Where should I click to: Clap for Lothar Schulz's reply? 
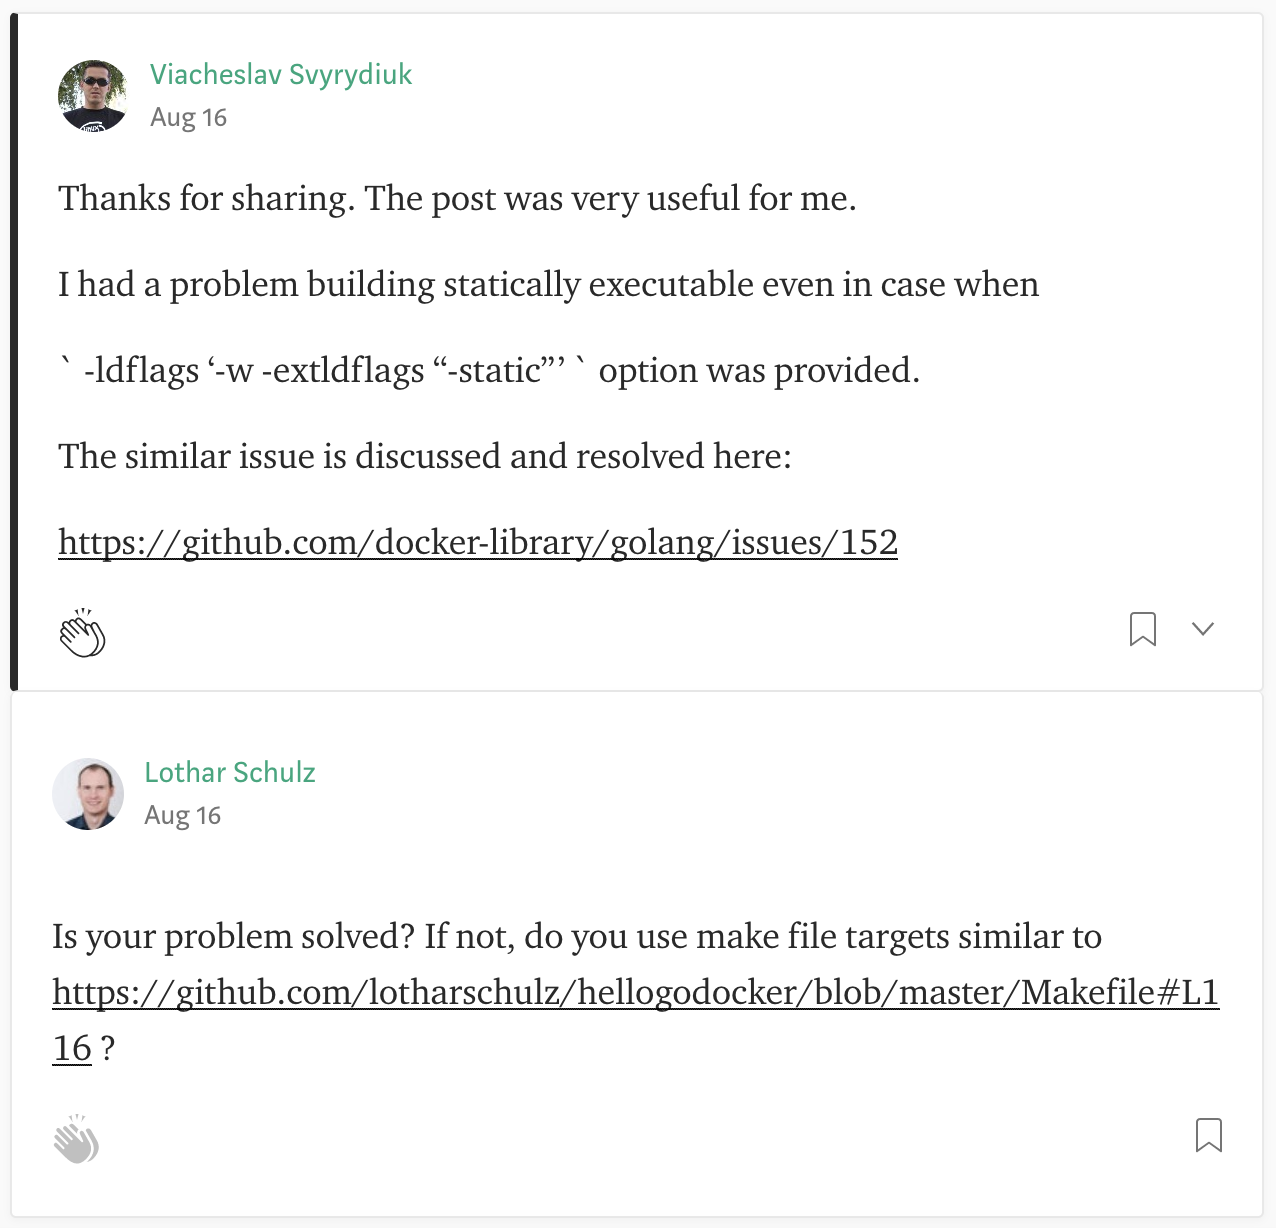(x=77, y=1139)
